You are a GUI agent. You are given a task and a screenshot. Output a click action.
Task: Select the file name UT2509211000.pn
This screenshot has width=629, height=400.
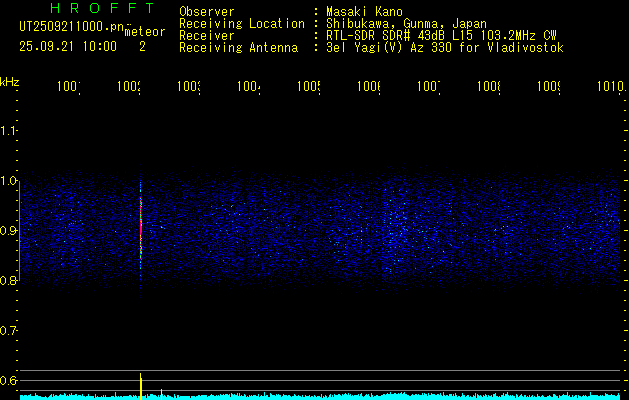[x=71, y=27]
